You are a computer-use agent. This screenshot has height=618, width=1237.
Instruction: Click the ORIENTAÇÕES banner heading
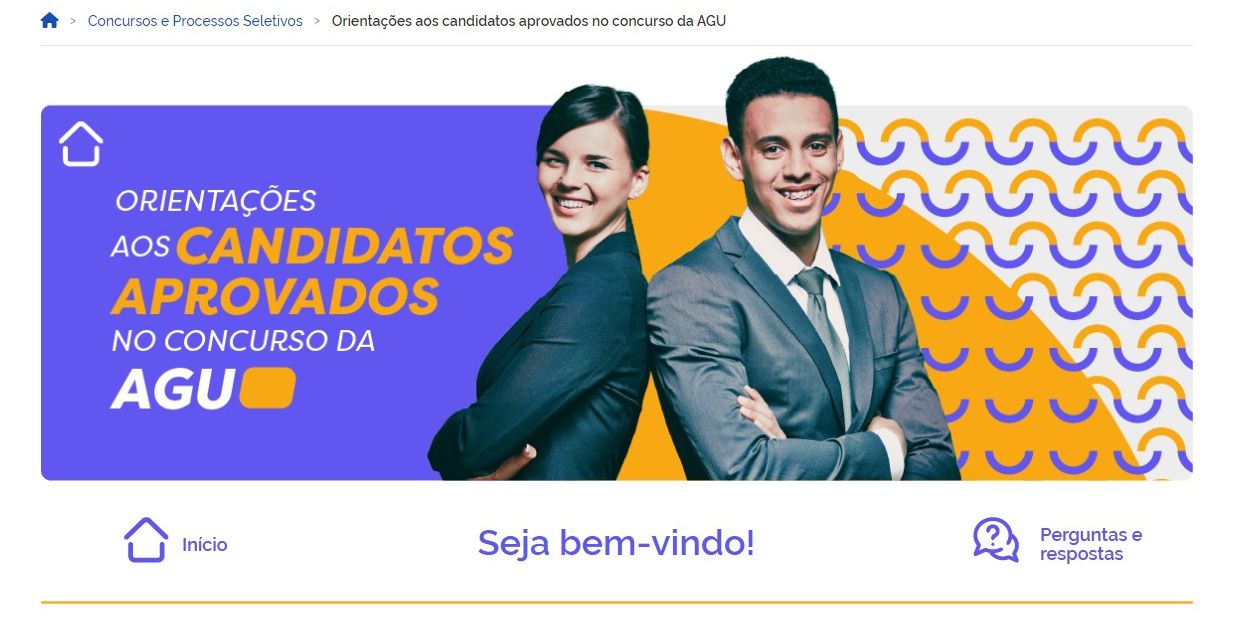point(215,201)
